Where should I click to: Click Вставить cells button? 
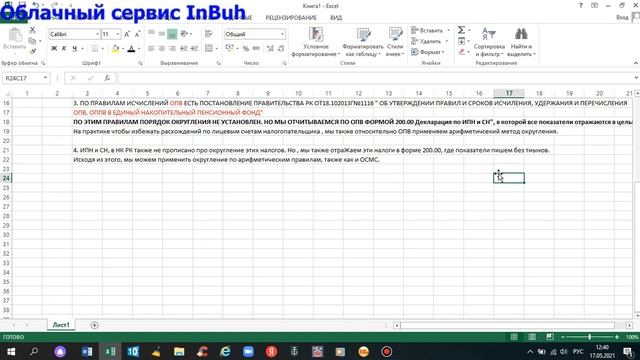(427, 31)
